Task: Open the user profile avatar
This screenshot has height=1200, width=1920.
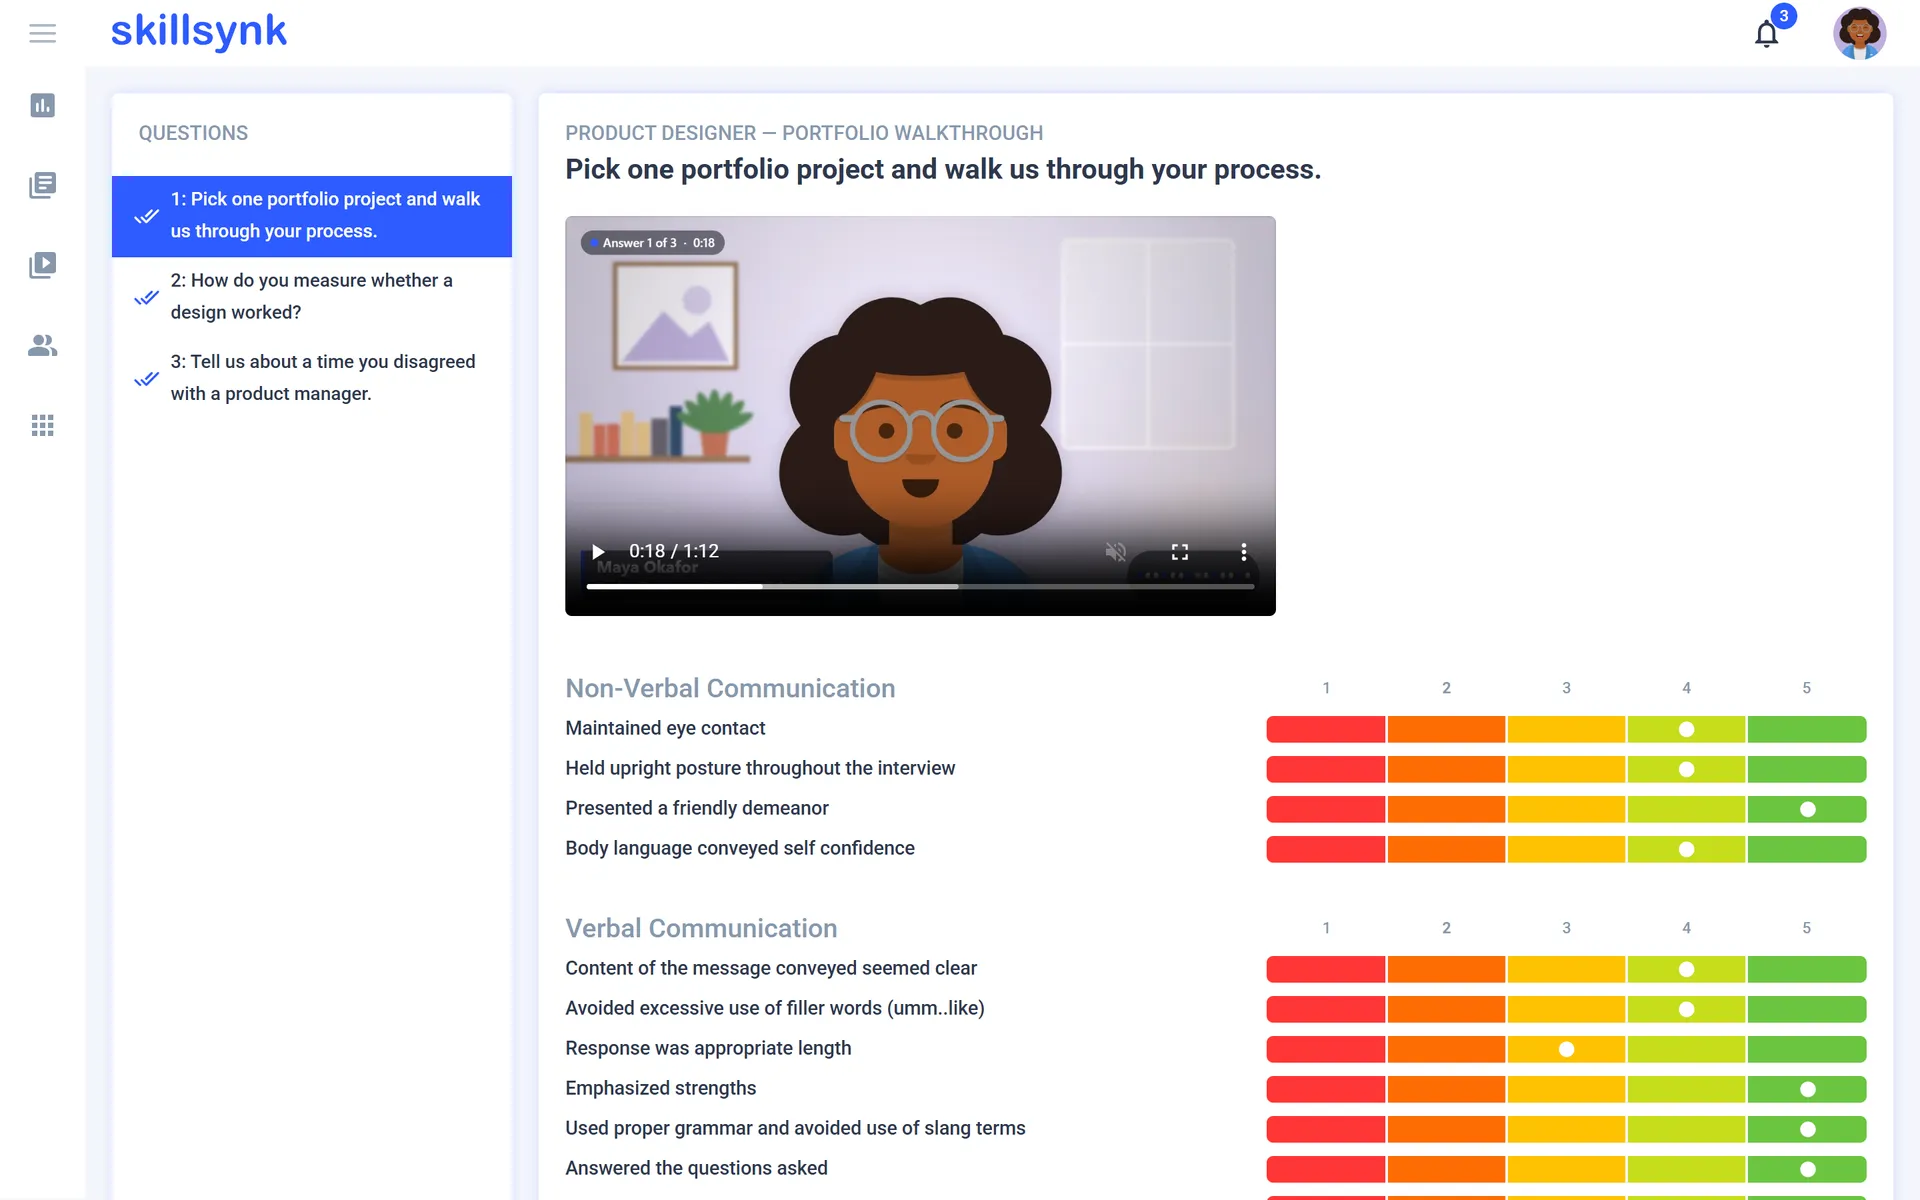Action: tap(1859, 33)
